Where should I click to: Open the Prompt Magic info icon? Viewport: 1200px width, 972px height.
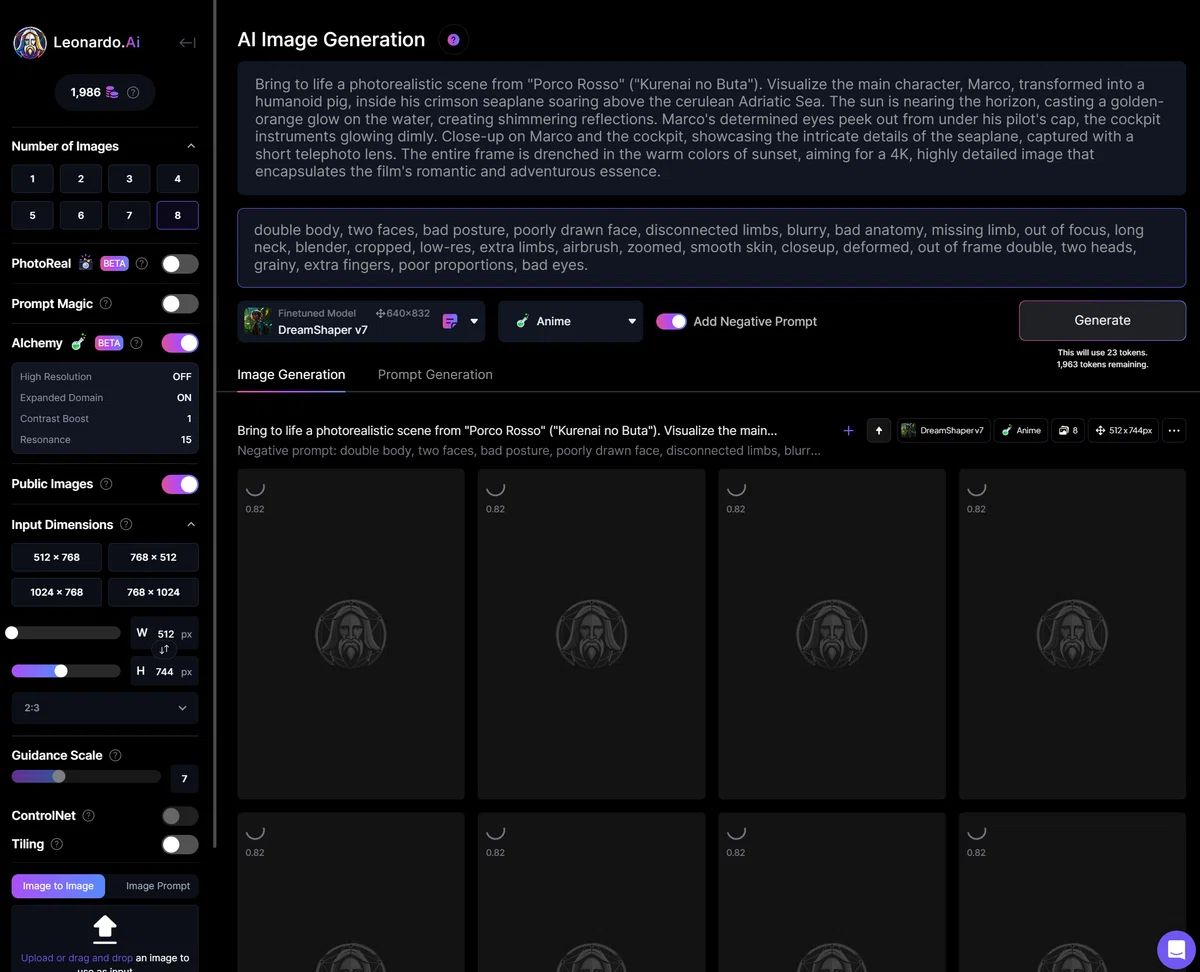tap(106, 304)
